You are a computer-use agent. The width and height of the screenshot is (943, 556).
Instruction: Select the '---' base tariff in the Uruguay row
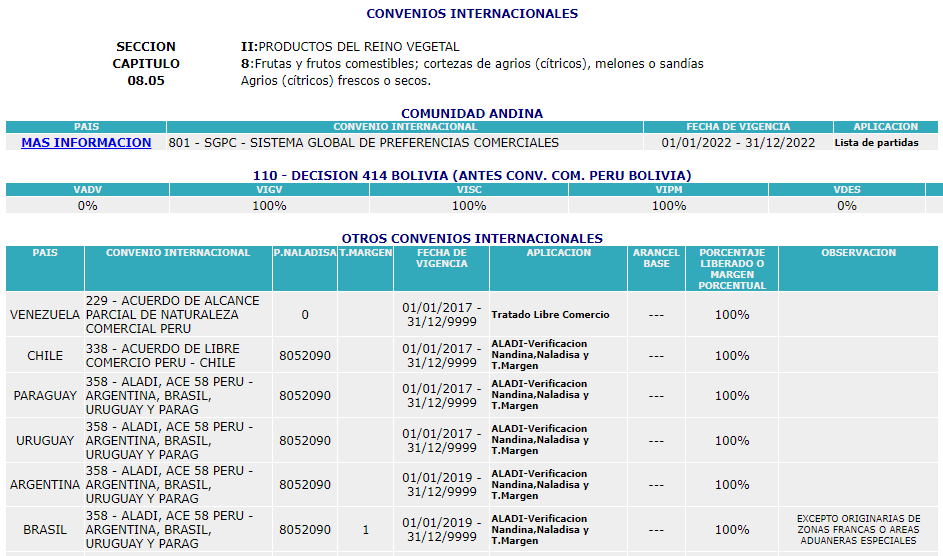(x=656, y=441)
